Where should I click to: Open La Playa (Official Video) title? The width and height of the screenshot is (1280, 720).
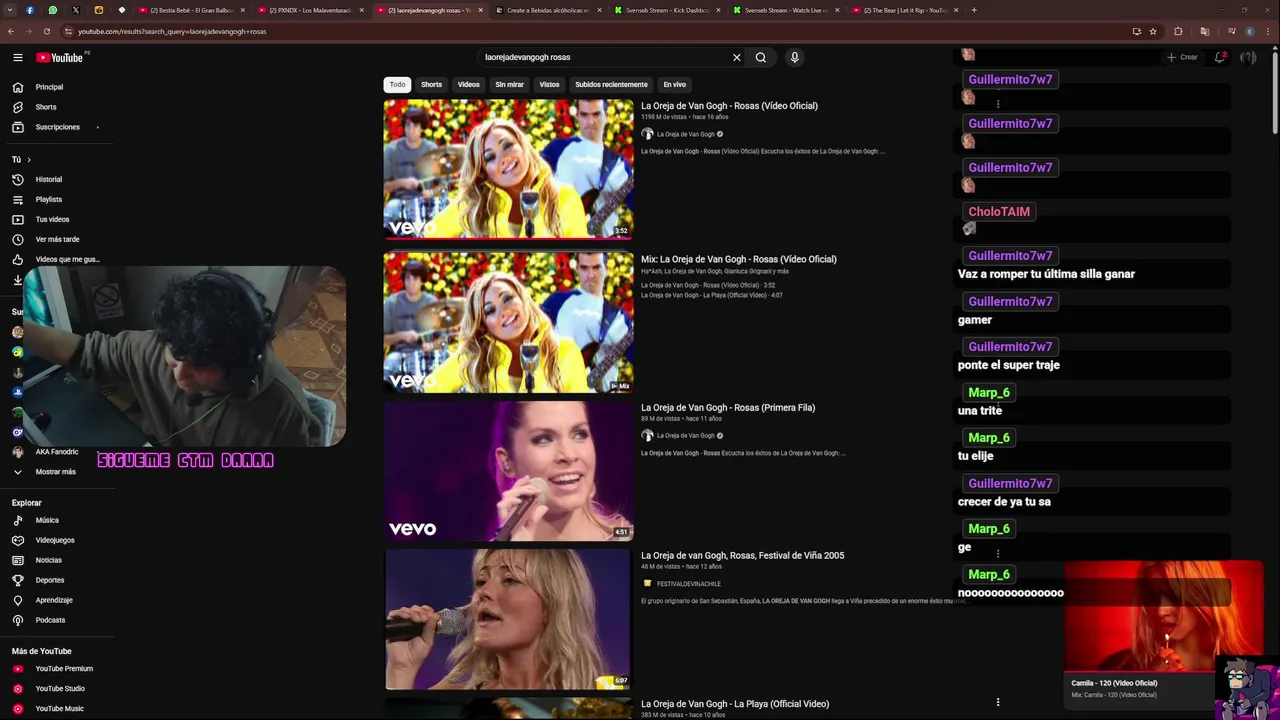pos(735,704)
